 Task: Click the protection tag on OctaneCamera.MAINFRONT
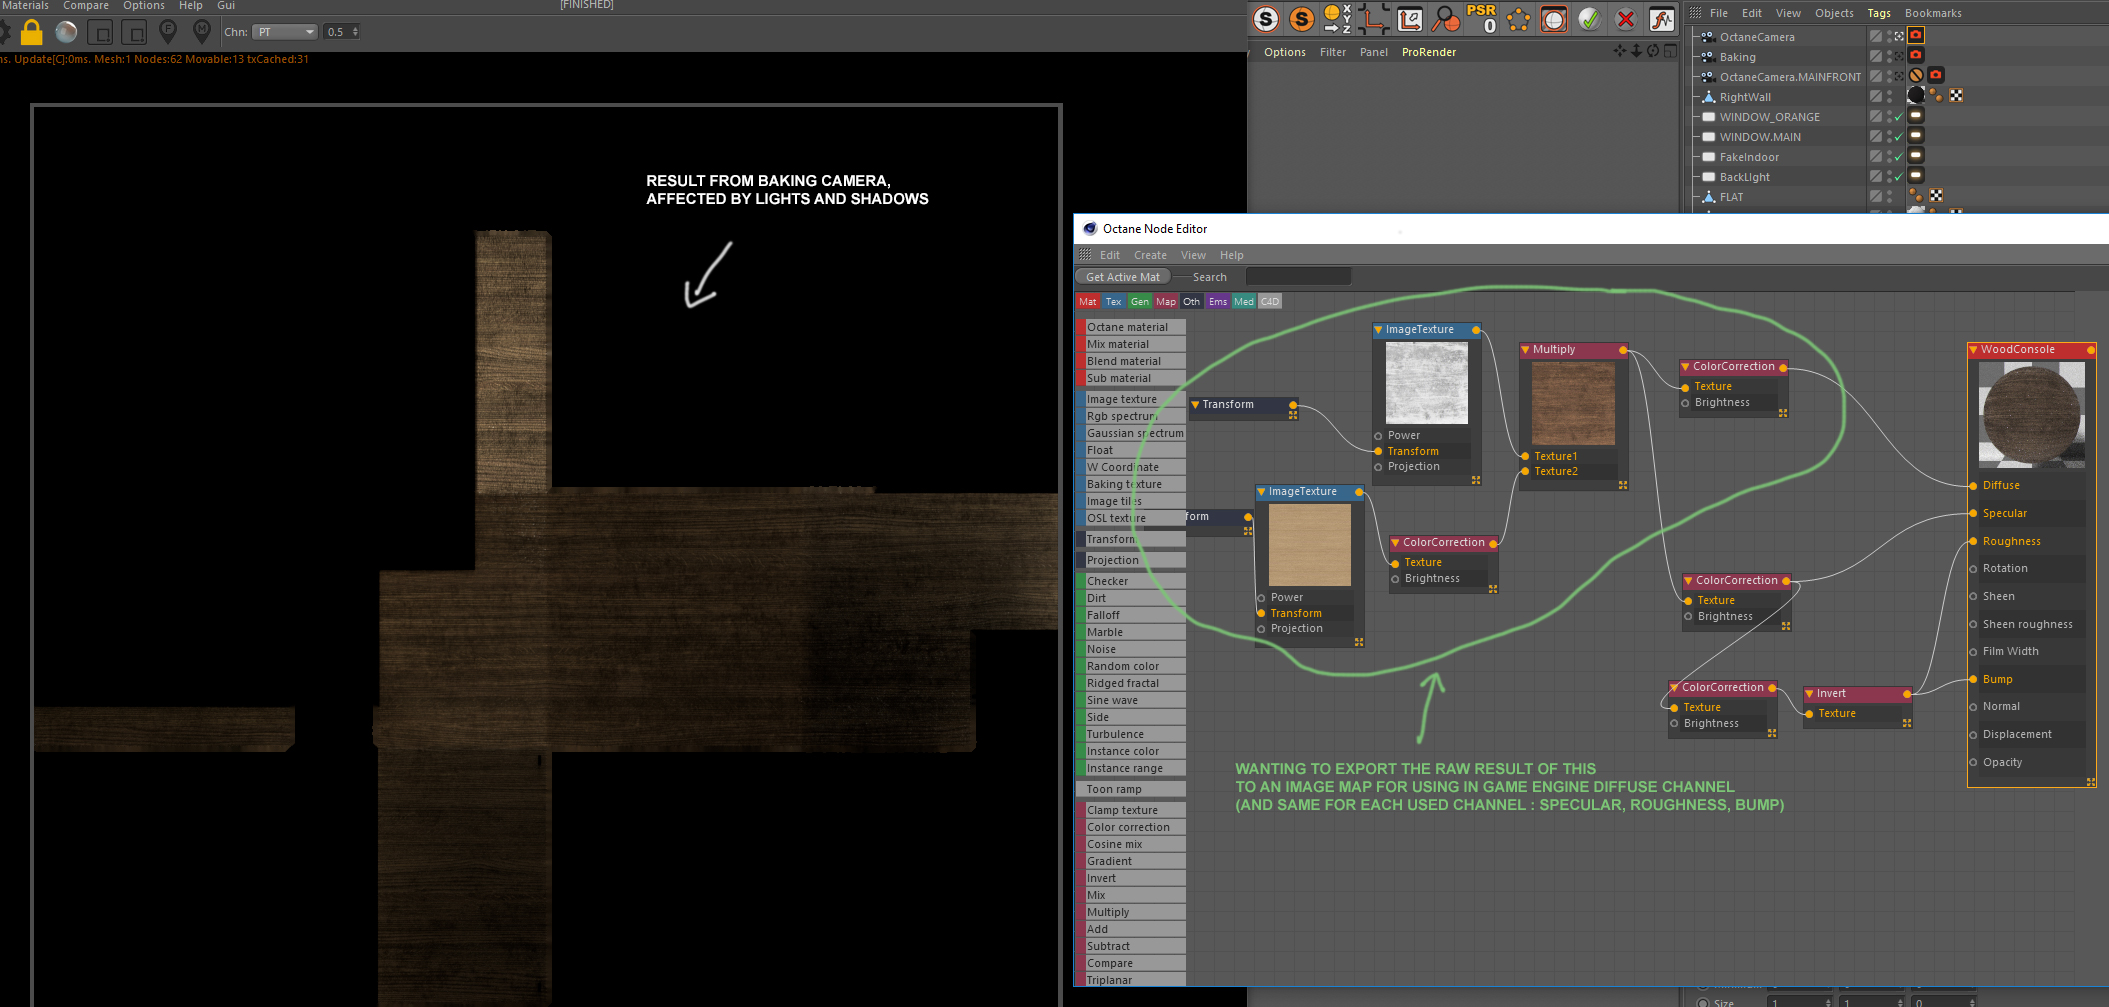tap(1916, 75)
